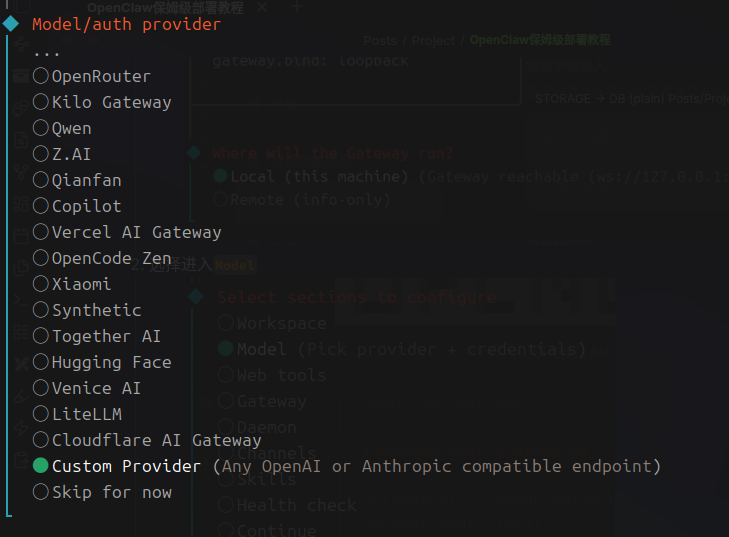Open the Posts breadcrumb link
This screenshot has height=537, width=729.
pyautogui.click(x=380, y=41)
